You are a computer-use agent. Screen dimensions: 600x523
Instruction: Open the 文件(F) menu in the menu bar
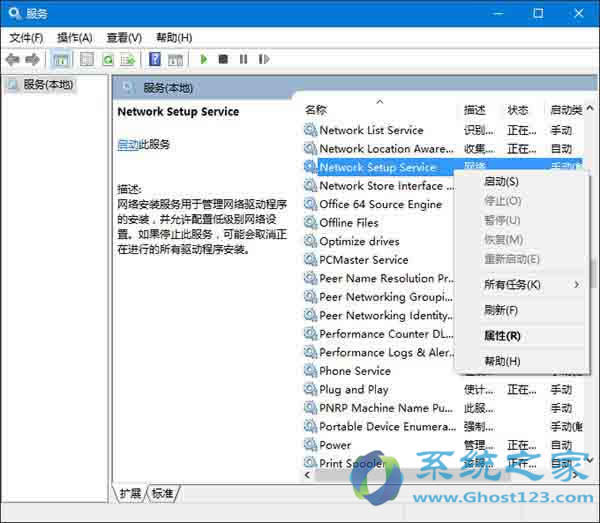[26, 37]
